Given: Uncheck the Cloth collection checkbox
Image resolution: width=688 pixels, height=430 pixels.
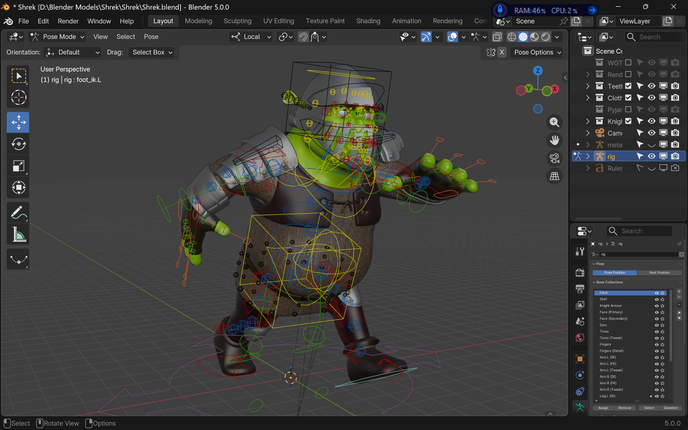Looking at the screenshot, I should tap(628, 97).
